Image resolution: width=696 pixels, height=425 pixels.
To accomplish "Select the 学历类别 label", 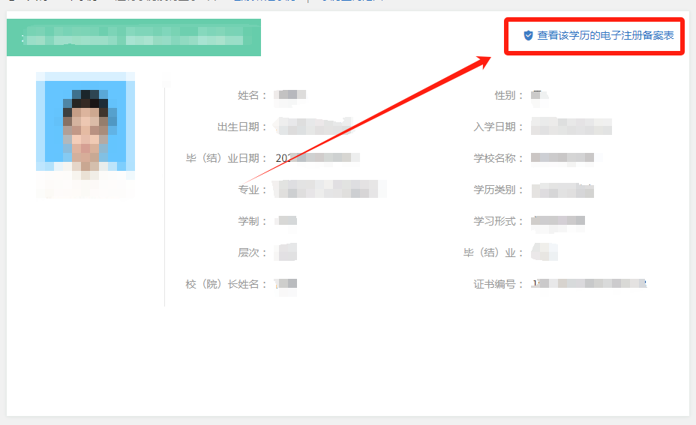I will tap(495, 190).
